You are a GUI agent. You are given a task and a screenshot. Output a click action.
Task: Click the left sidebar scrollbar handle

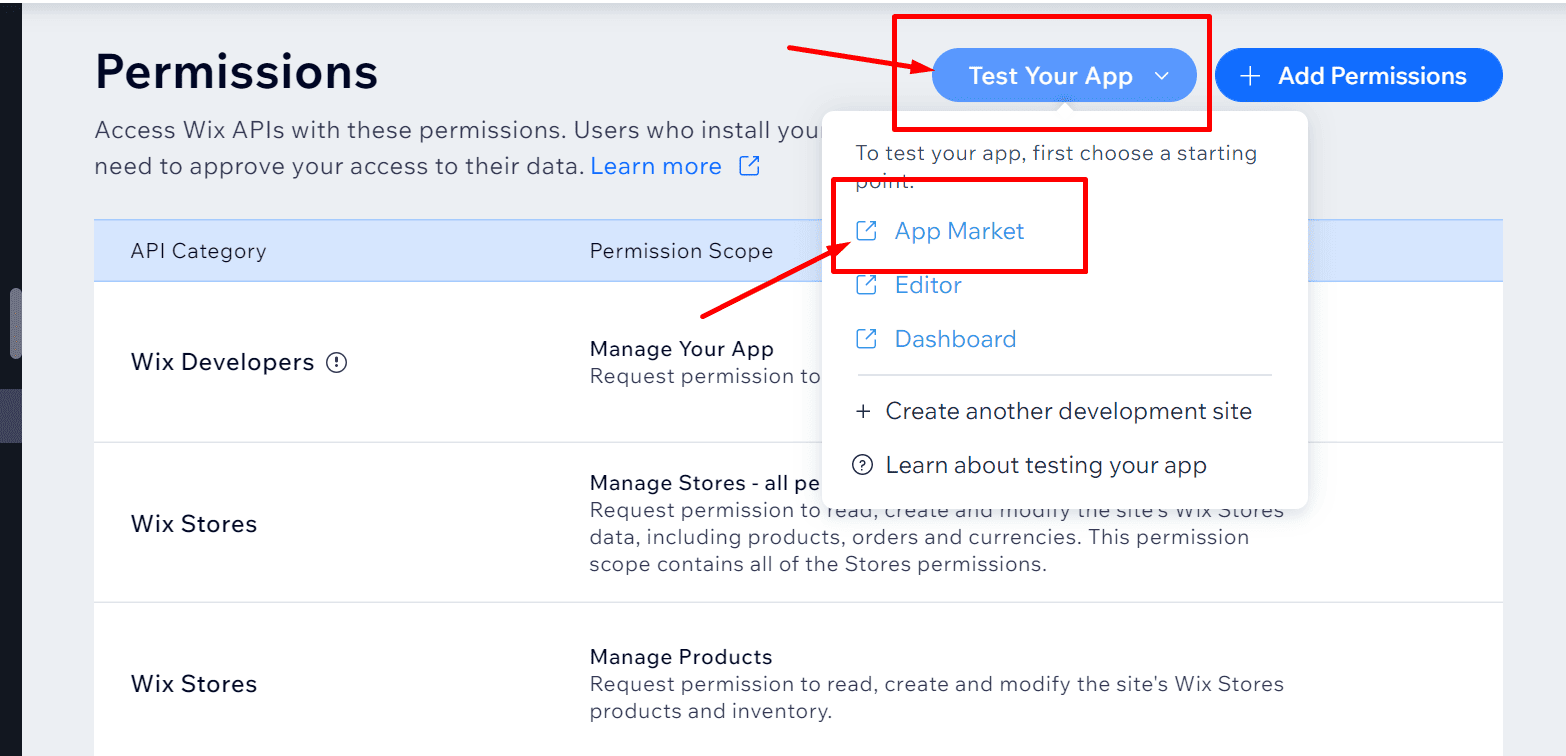click(x=15, y=323)
